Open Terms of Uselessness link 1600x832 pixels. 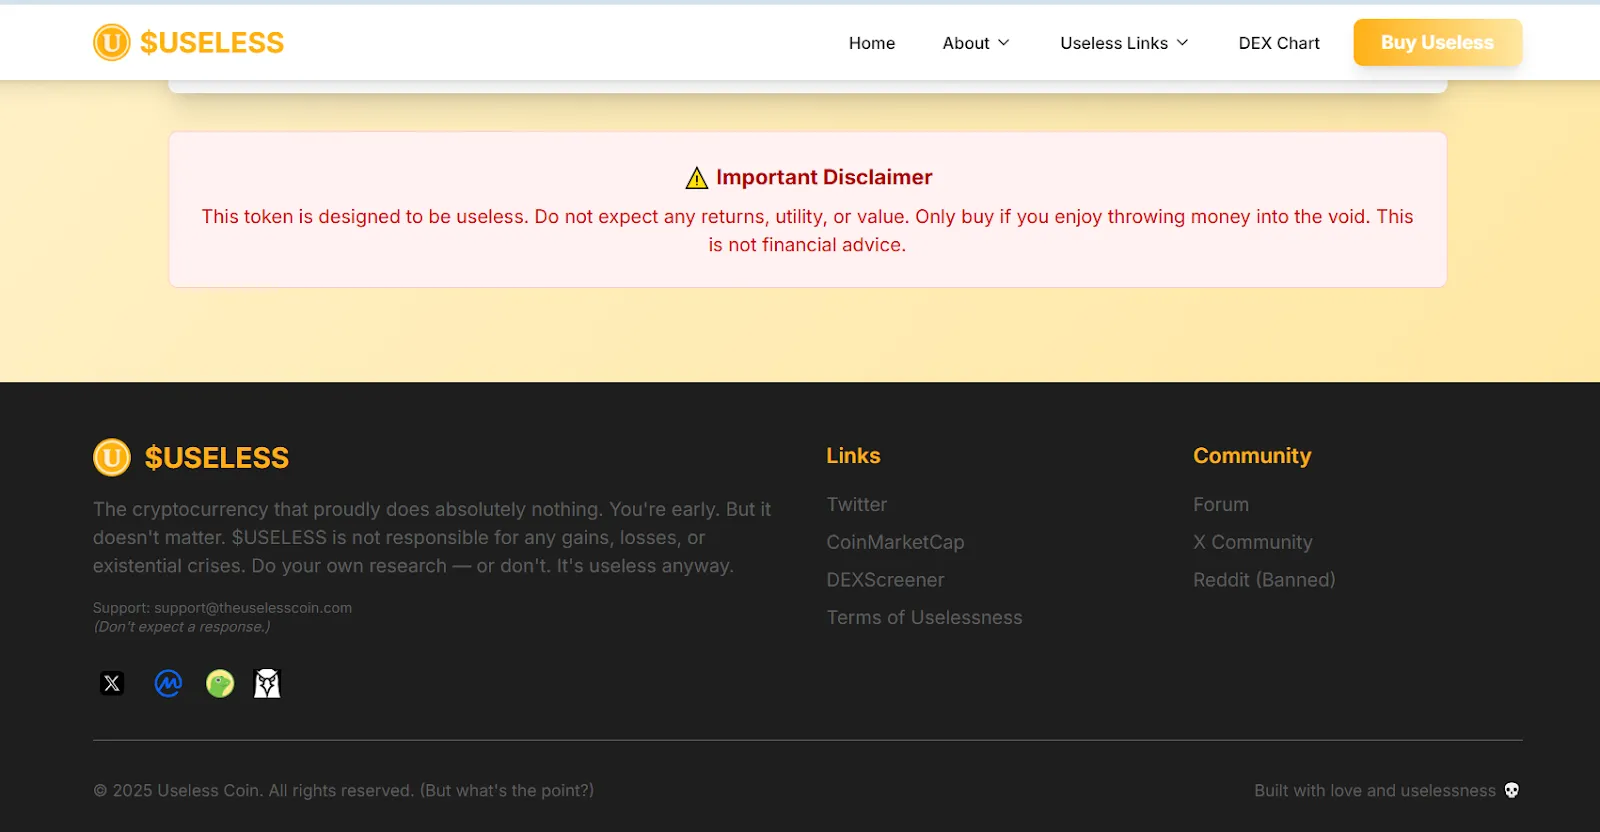click(924, 618)
